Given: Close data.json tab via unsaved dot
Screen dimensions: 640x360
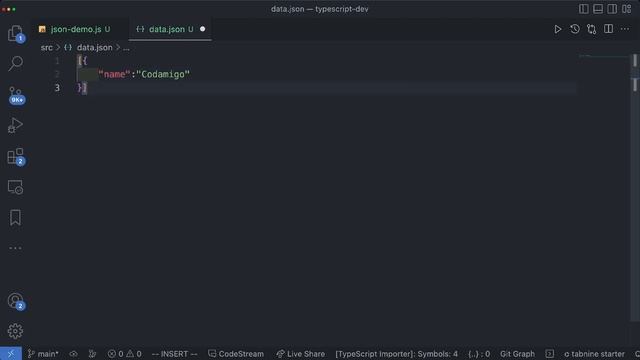Looking at the screenshot, I should [x=202, y=29].
